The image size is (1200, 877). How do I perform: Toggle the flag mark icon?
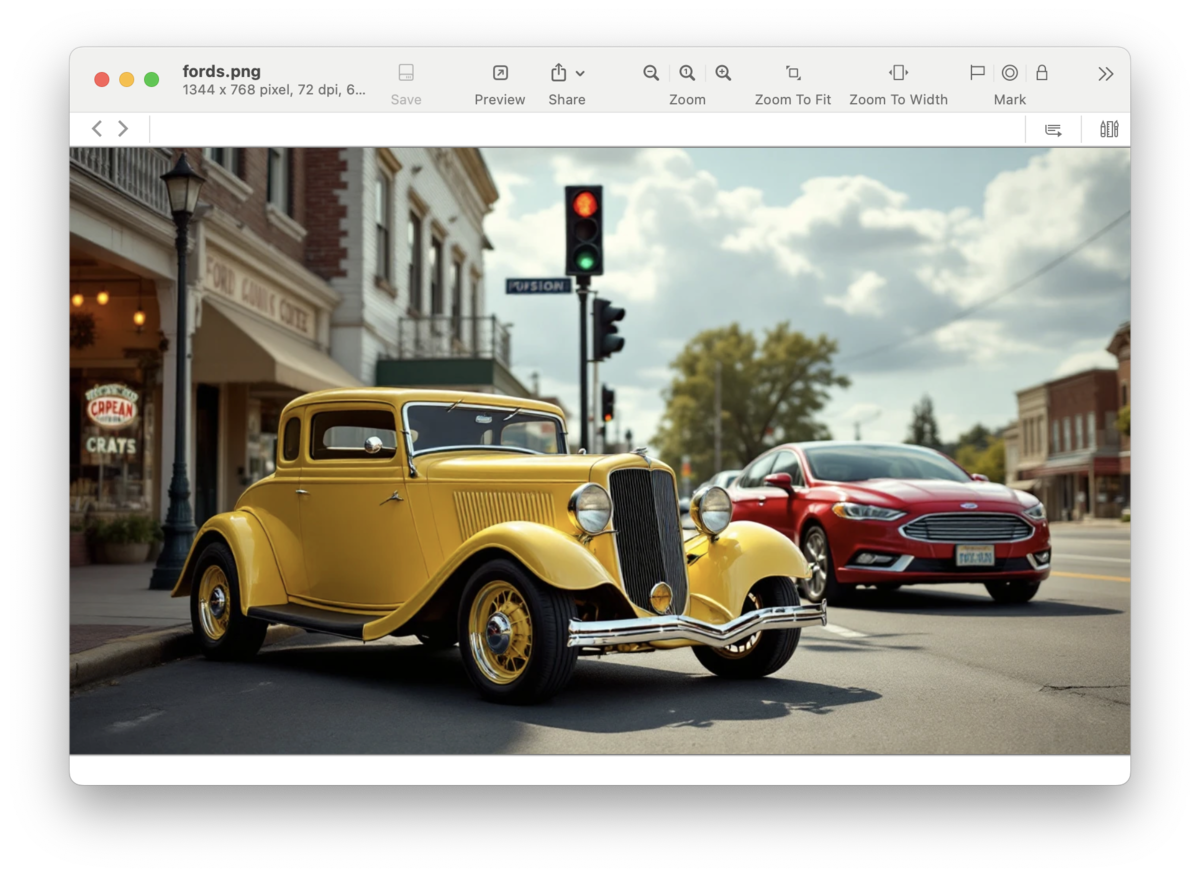(977, 73)
